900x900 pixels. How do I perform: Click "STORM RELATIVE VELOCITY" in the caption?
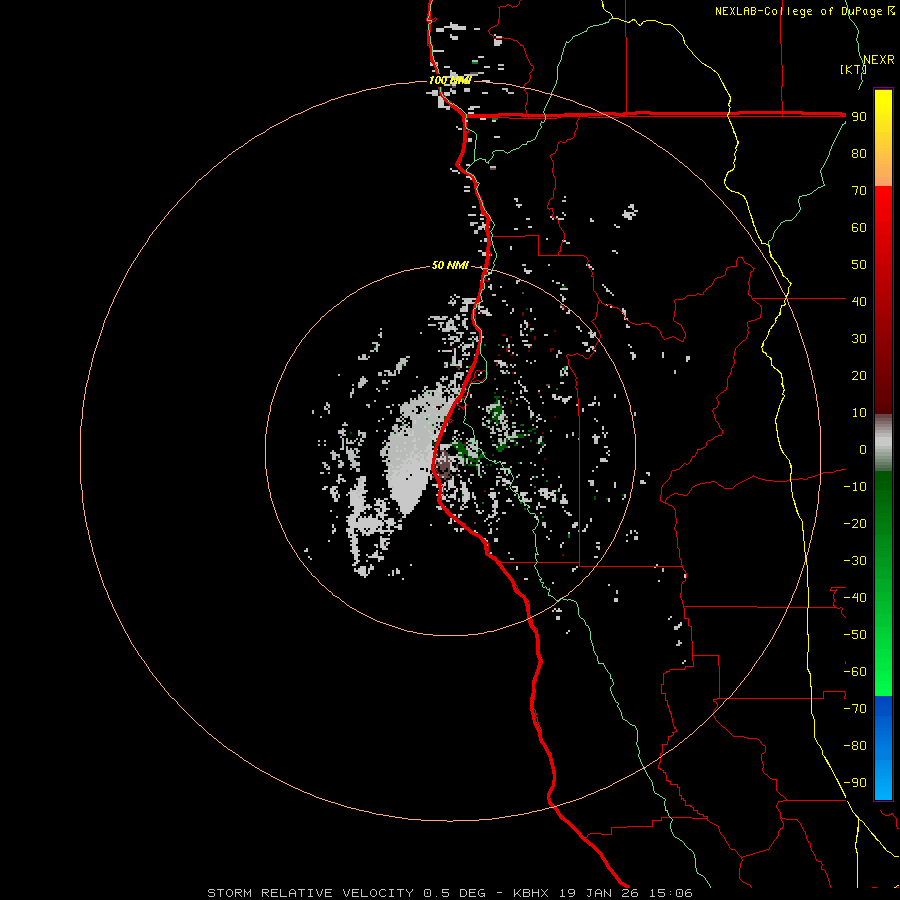coord(310,893)
